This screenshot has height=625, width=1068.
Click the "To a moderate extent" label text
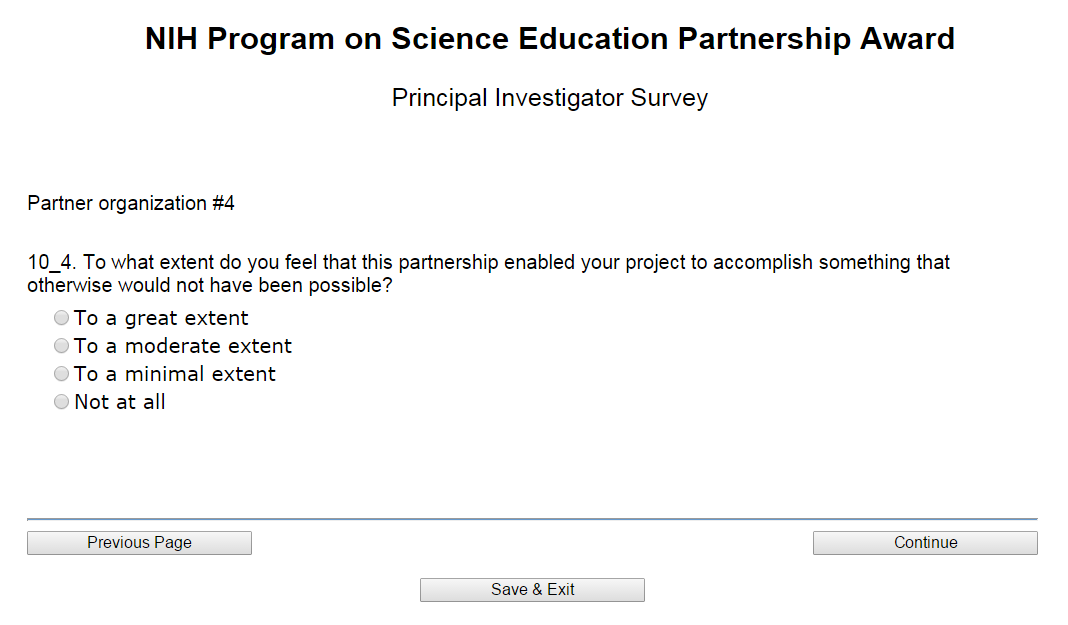tap(183, 346)
